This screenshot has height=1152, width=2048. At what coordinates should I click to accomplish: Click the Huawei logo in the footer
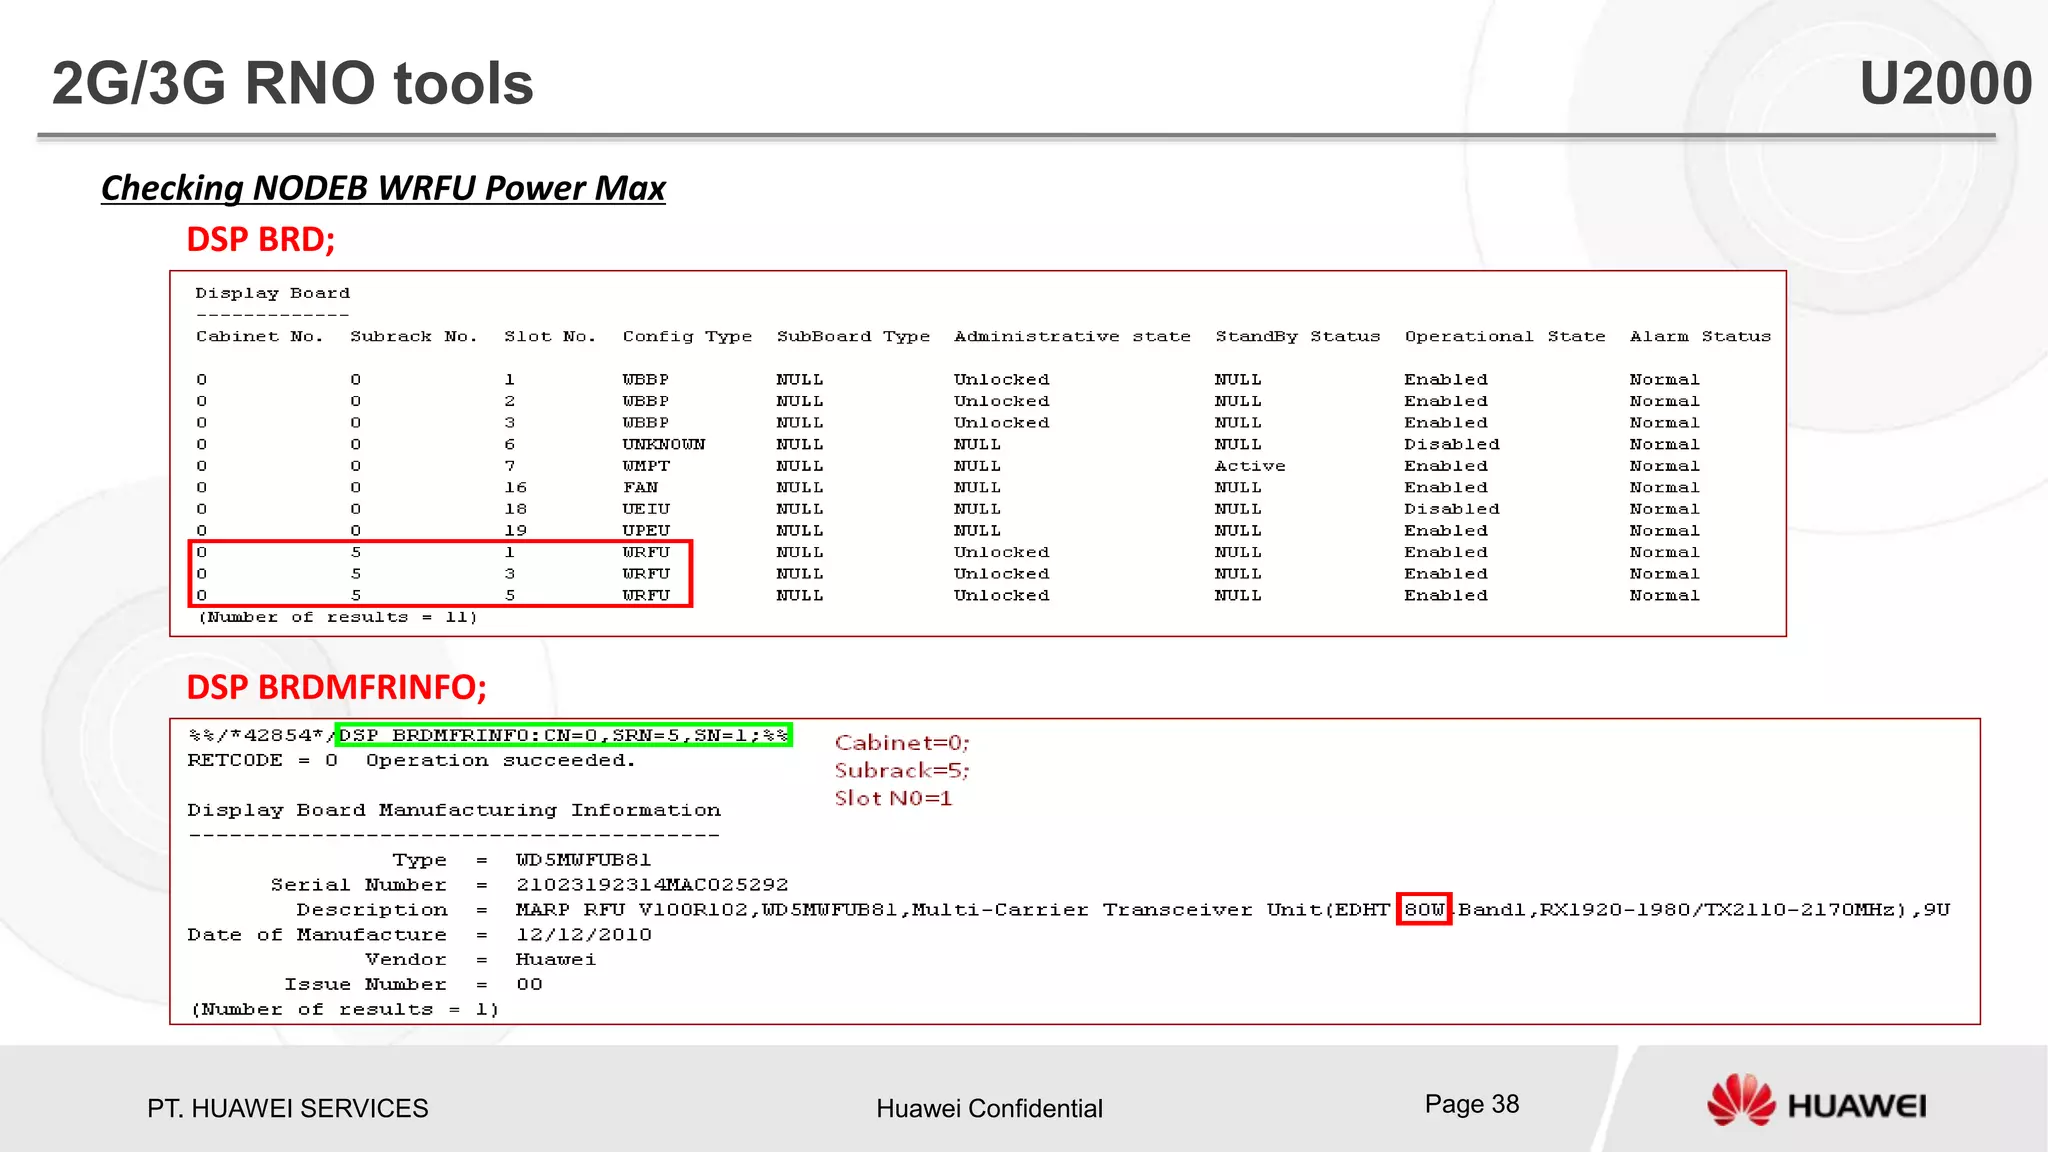click(1816, 1101)
